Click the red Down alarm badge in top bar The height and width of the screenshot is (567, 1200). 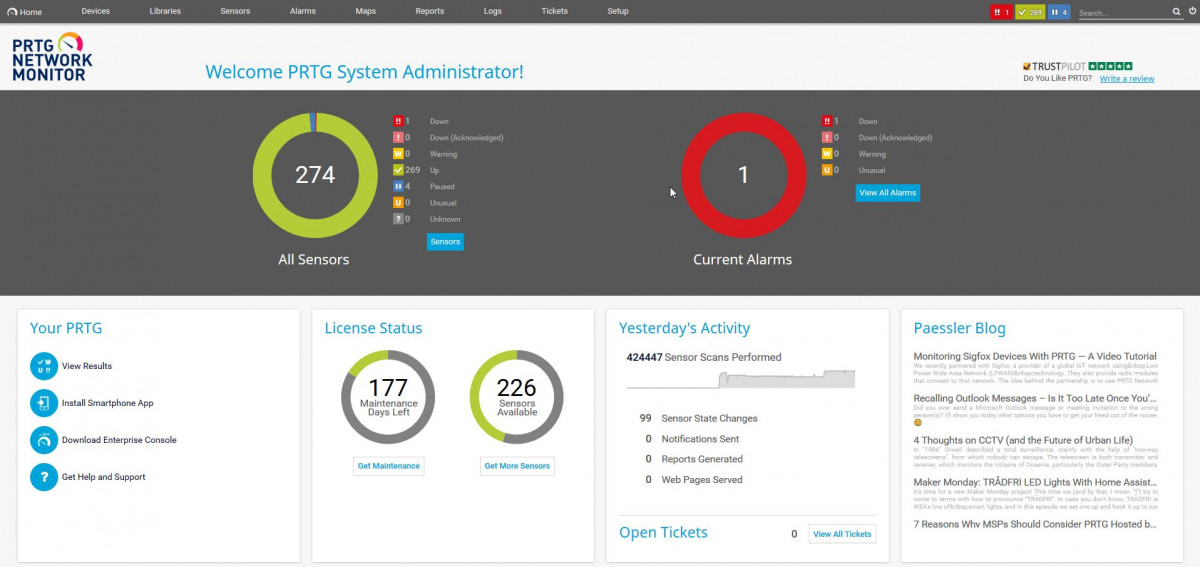tap(1001, 12)
